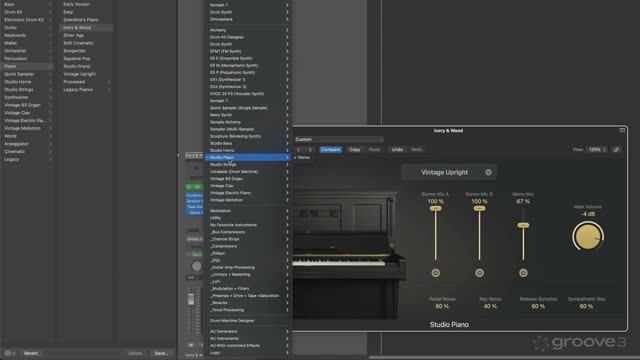Screen dimensions: 640x360
Task: Click the Copy button in plugin header
Action: 355,149
